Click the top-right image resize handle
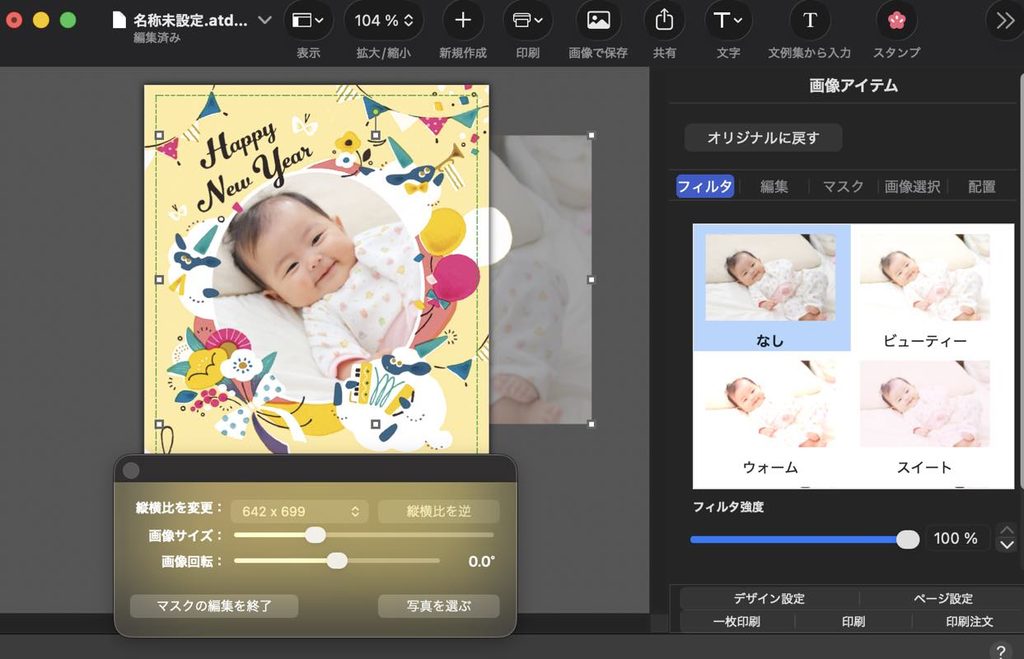Image resolution: width=1024 pixels, height=659 pixels. pyautogui.click(x=592, y=136)
